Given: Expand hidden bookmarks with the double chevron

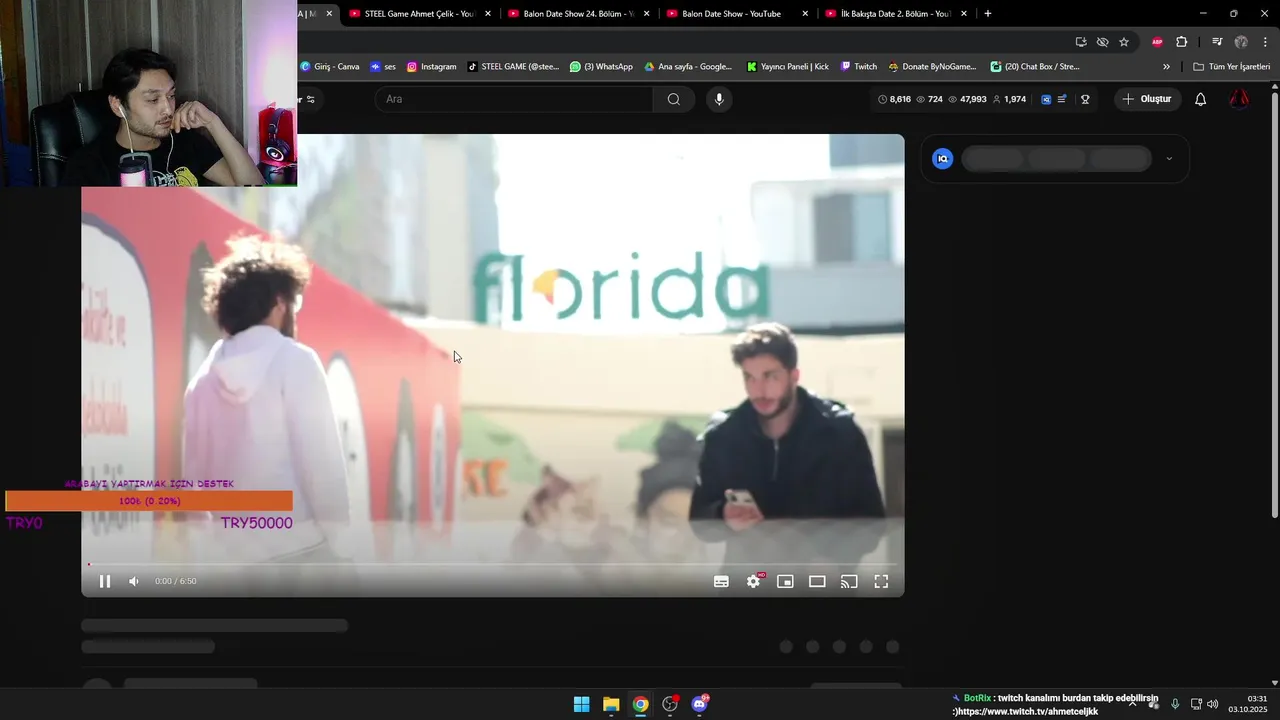Looking at the screenshot, I should pyautogui.click(x=1166, y=67).
